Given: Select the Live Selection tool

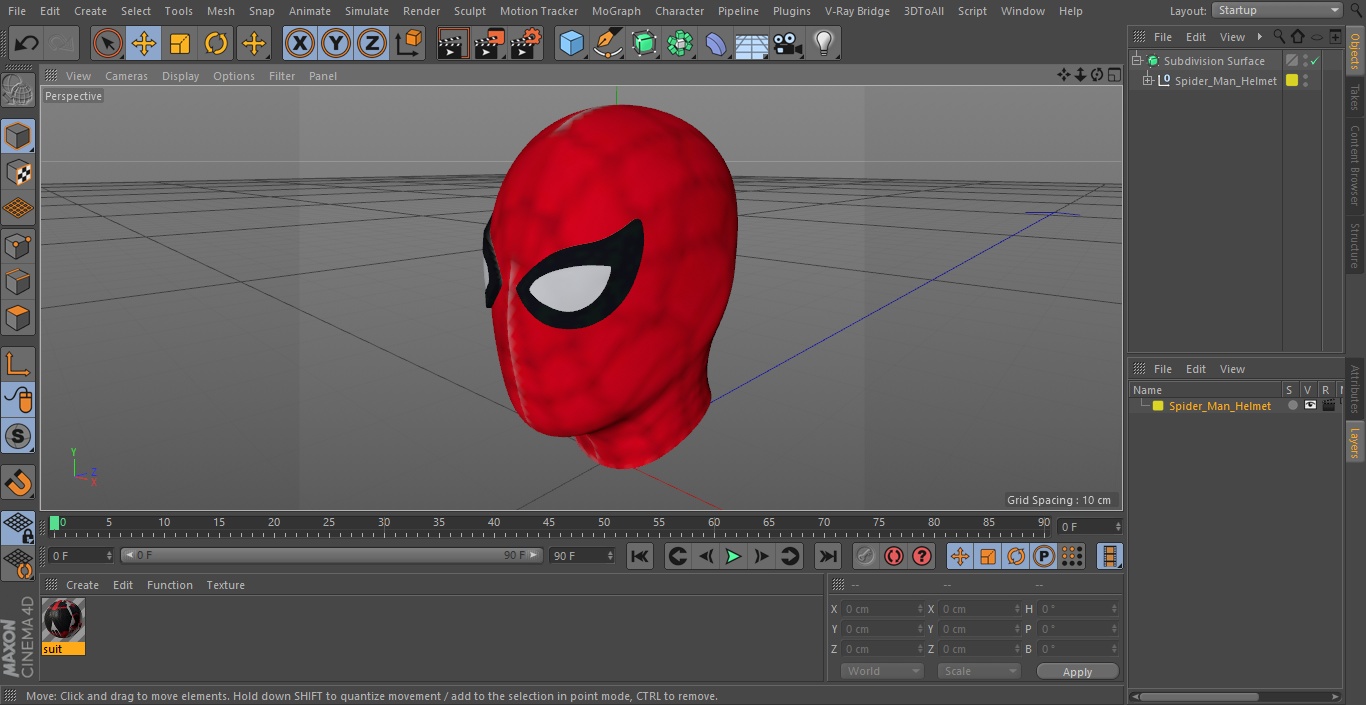Looking at the screenshot, I should coord(108,43).
